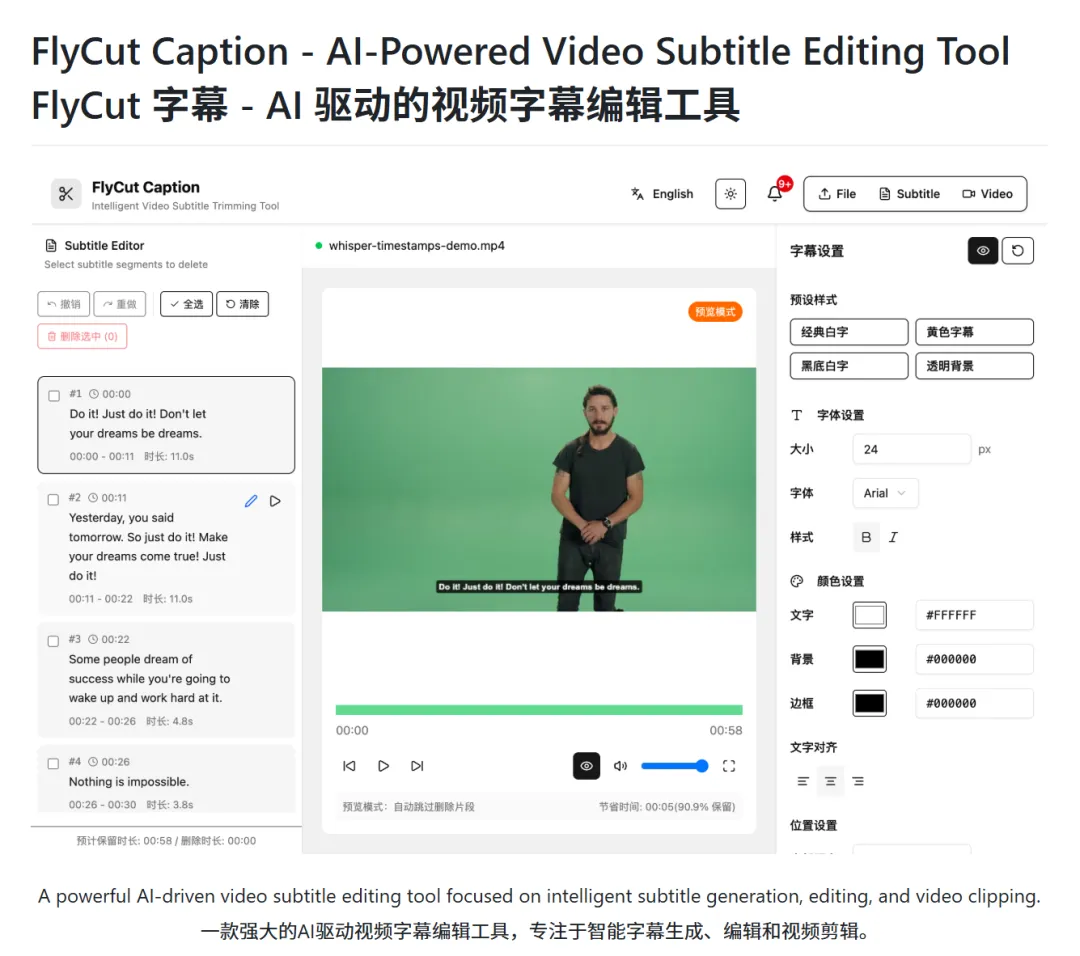1080x956 pixels.
Task: Click the #FFFFFF text color hex field
Action: pyautogui.click(x=974, y=615)
